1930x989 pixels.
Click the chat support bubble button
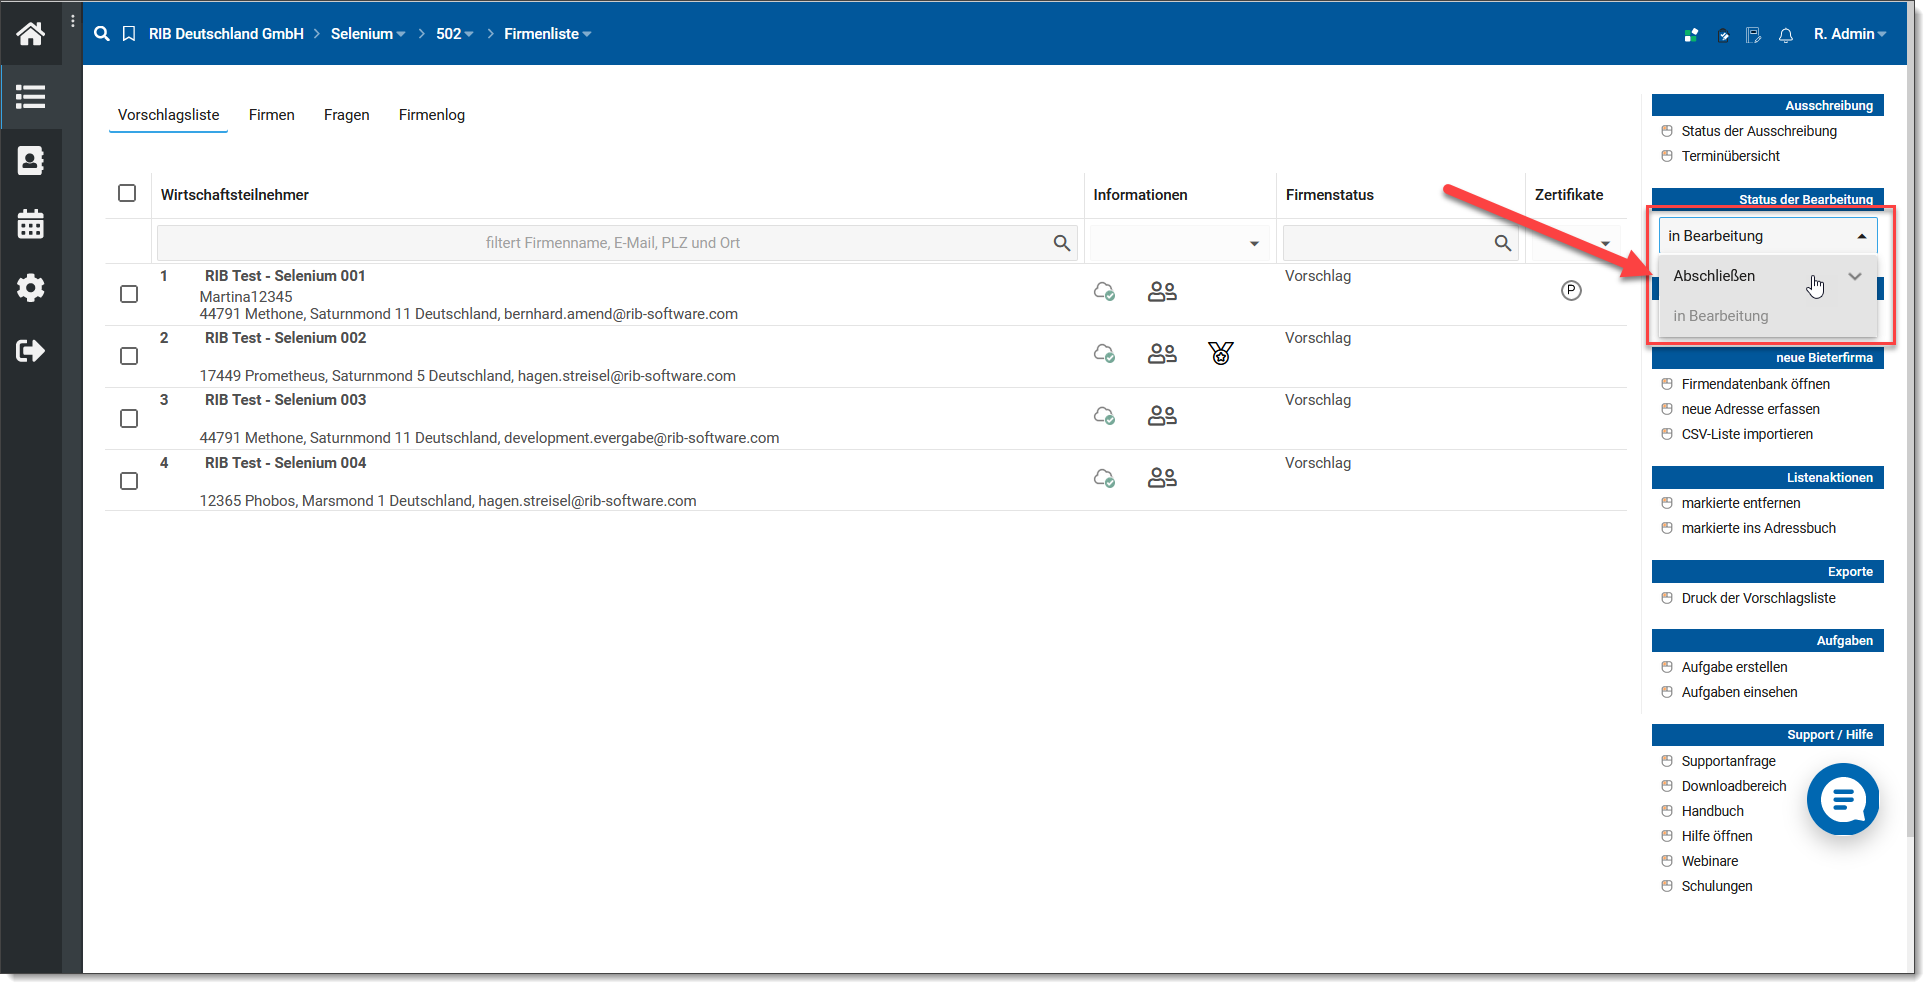tap(1842, 799)
